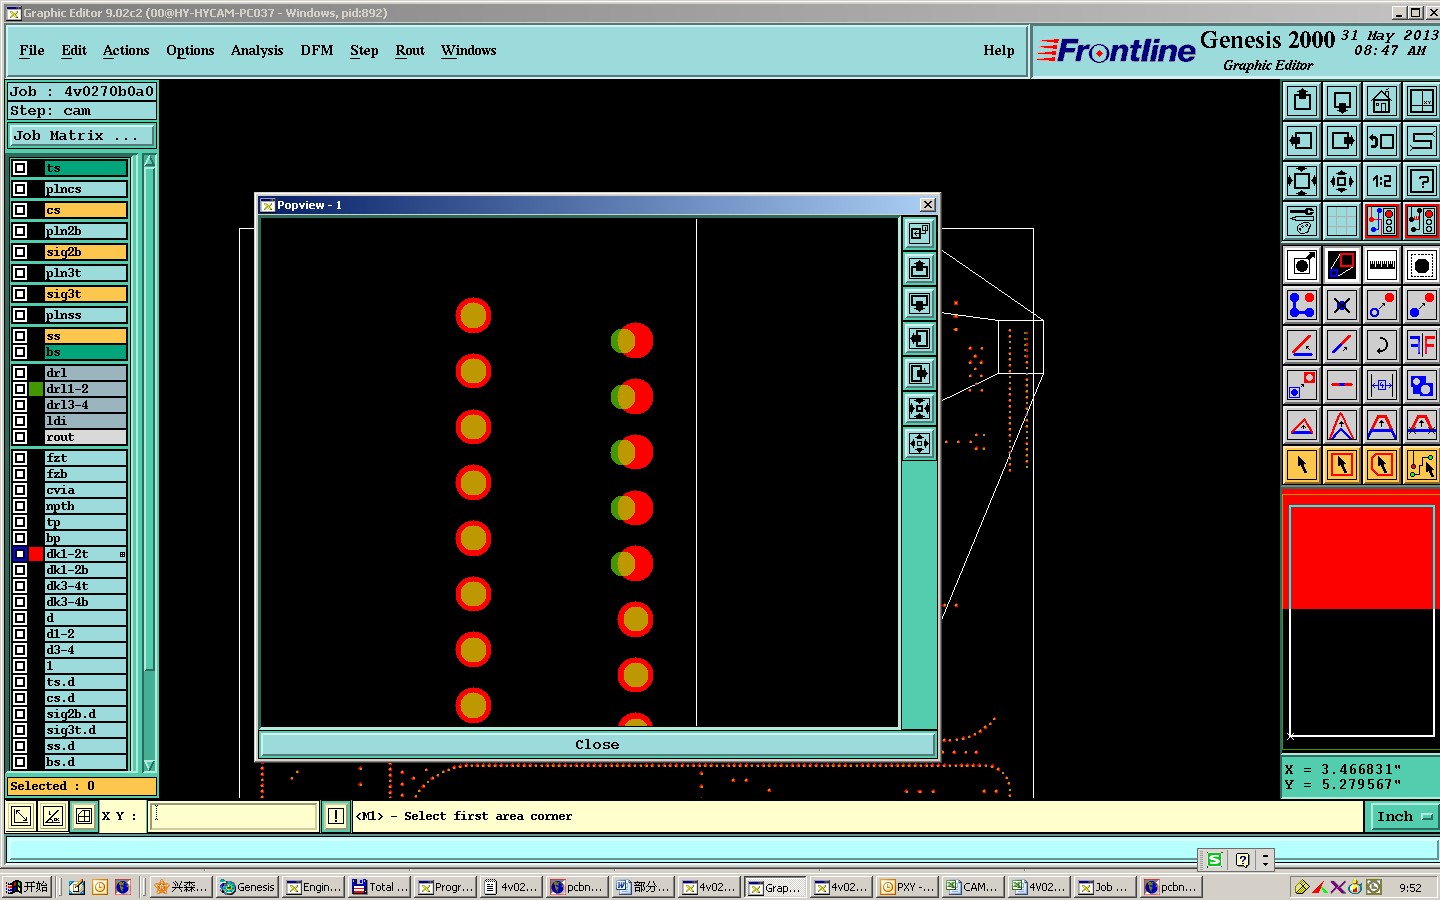
Task: Click the Job Matrix button
Action: tap(83, 135)
